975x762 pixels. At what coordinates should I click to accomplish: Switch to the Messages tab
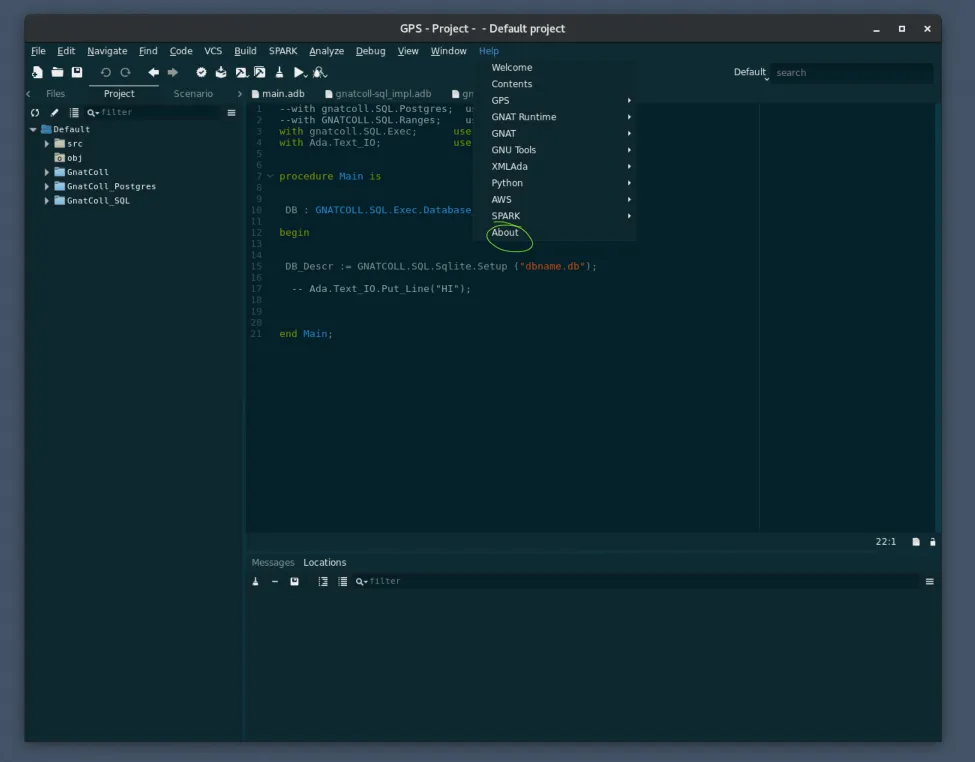[x=273, y=563]
